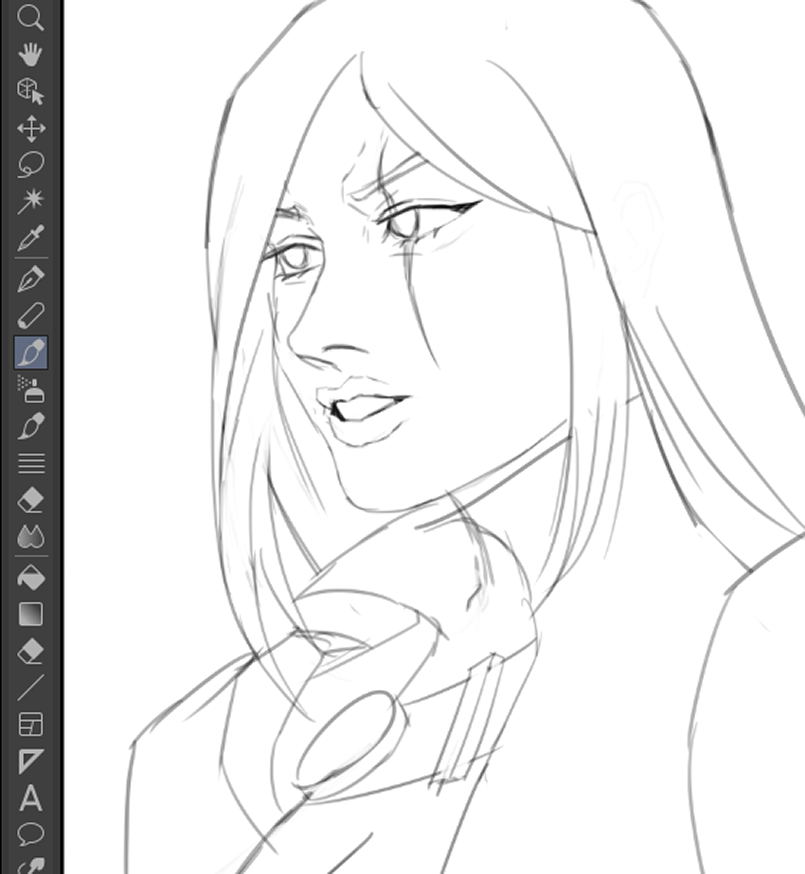Select the horizontal lines hatching tool
The height and width of the screenshot is (874, 805).
click(31, 463)
